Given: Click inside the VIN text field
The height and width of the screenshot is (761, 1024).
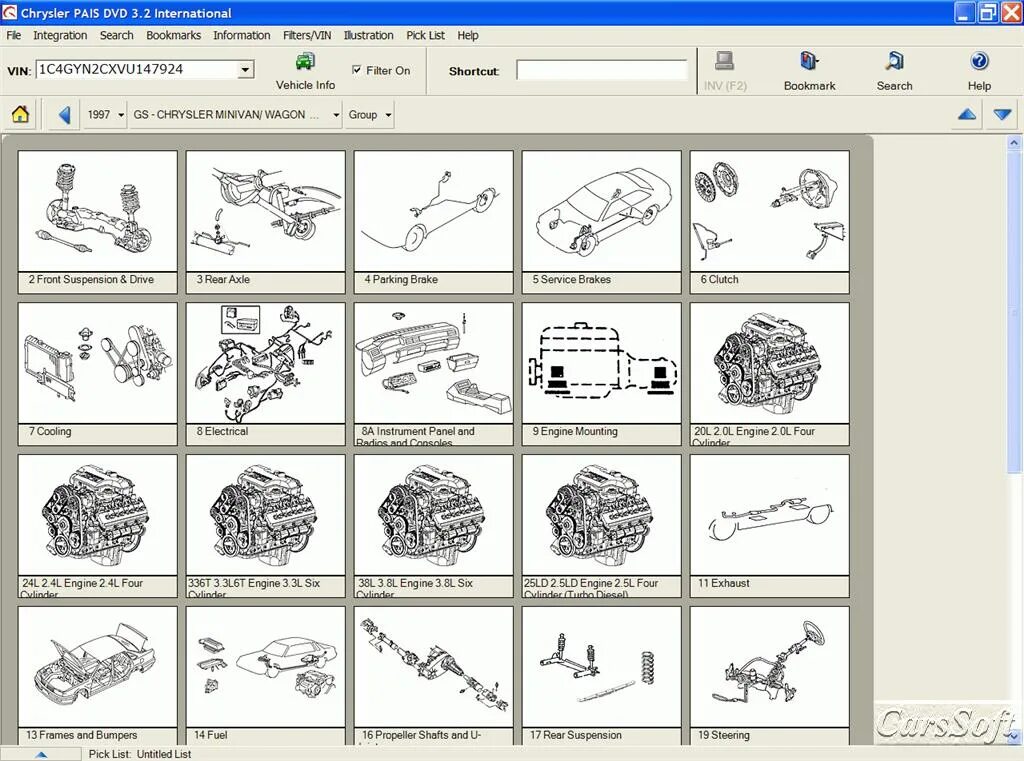Looking at the screenshot, I should pos(136,69).
